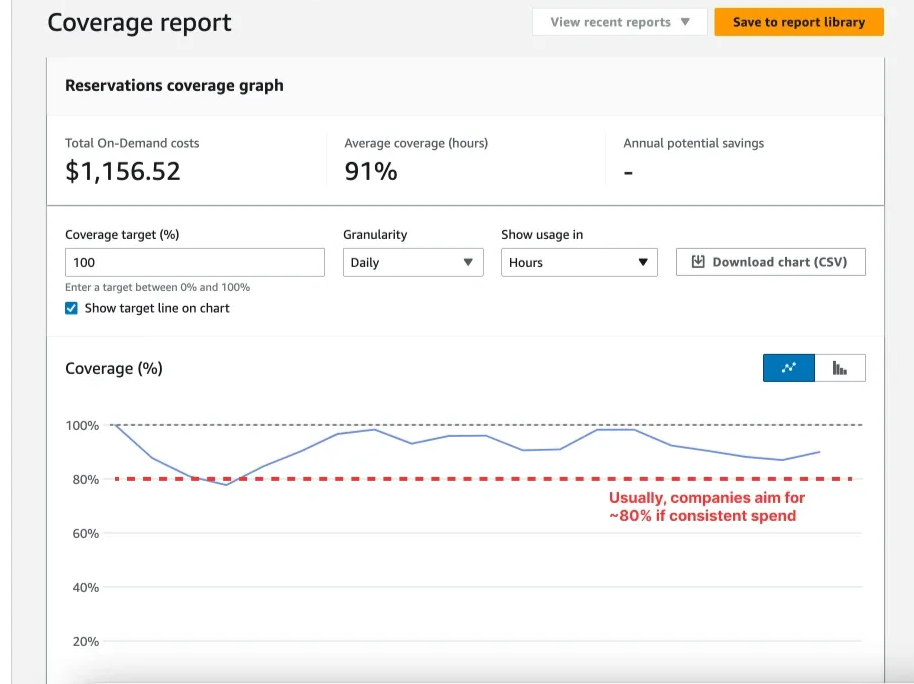Open the Show usage in Hours dropdown

tap(579, 262)
